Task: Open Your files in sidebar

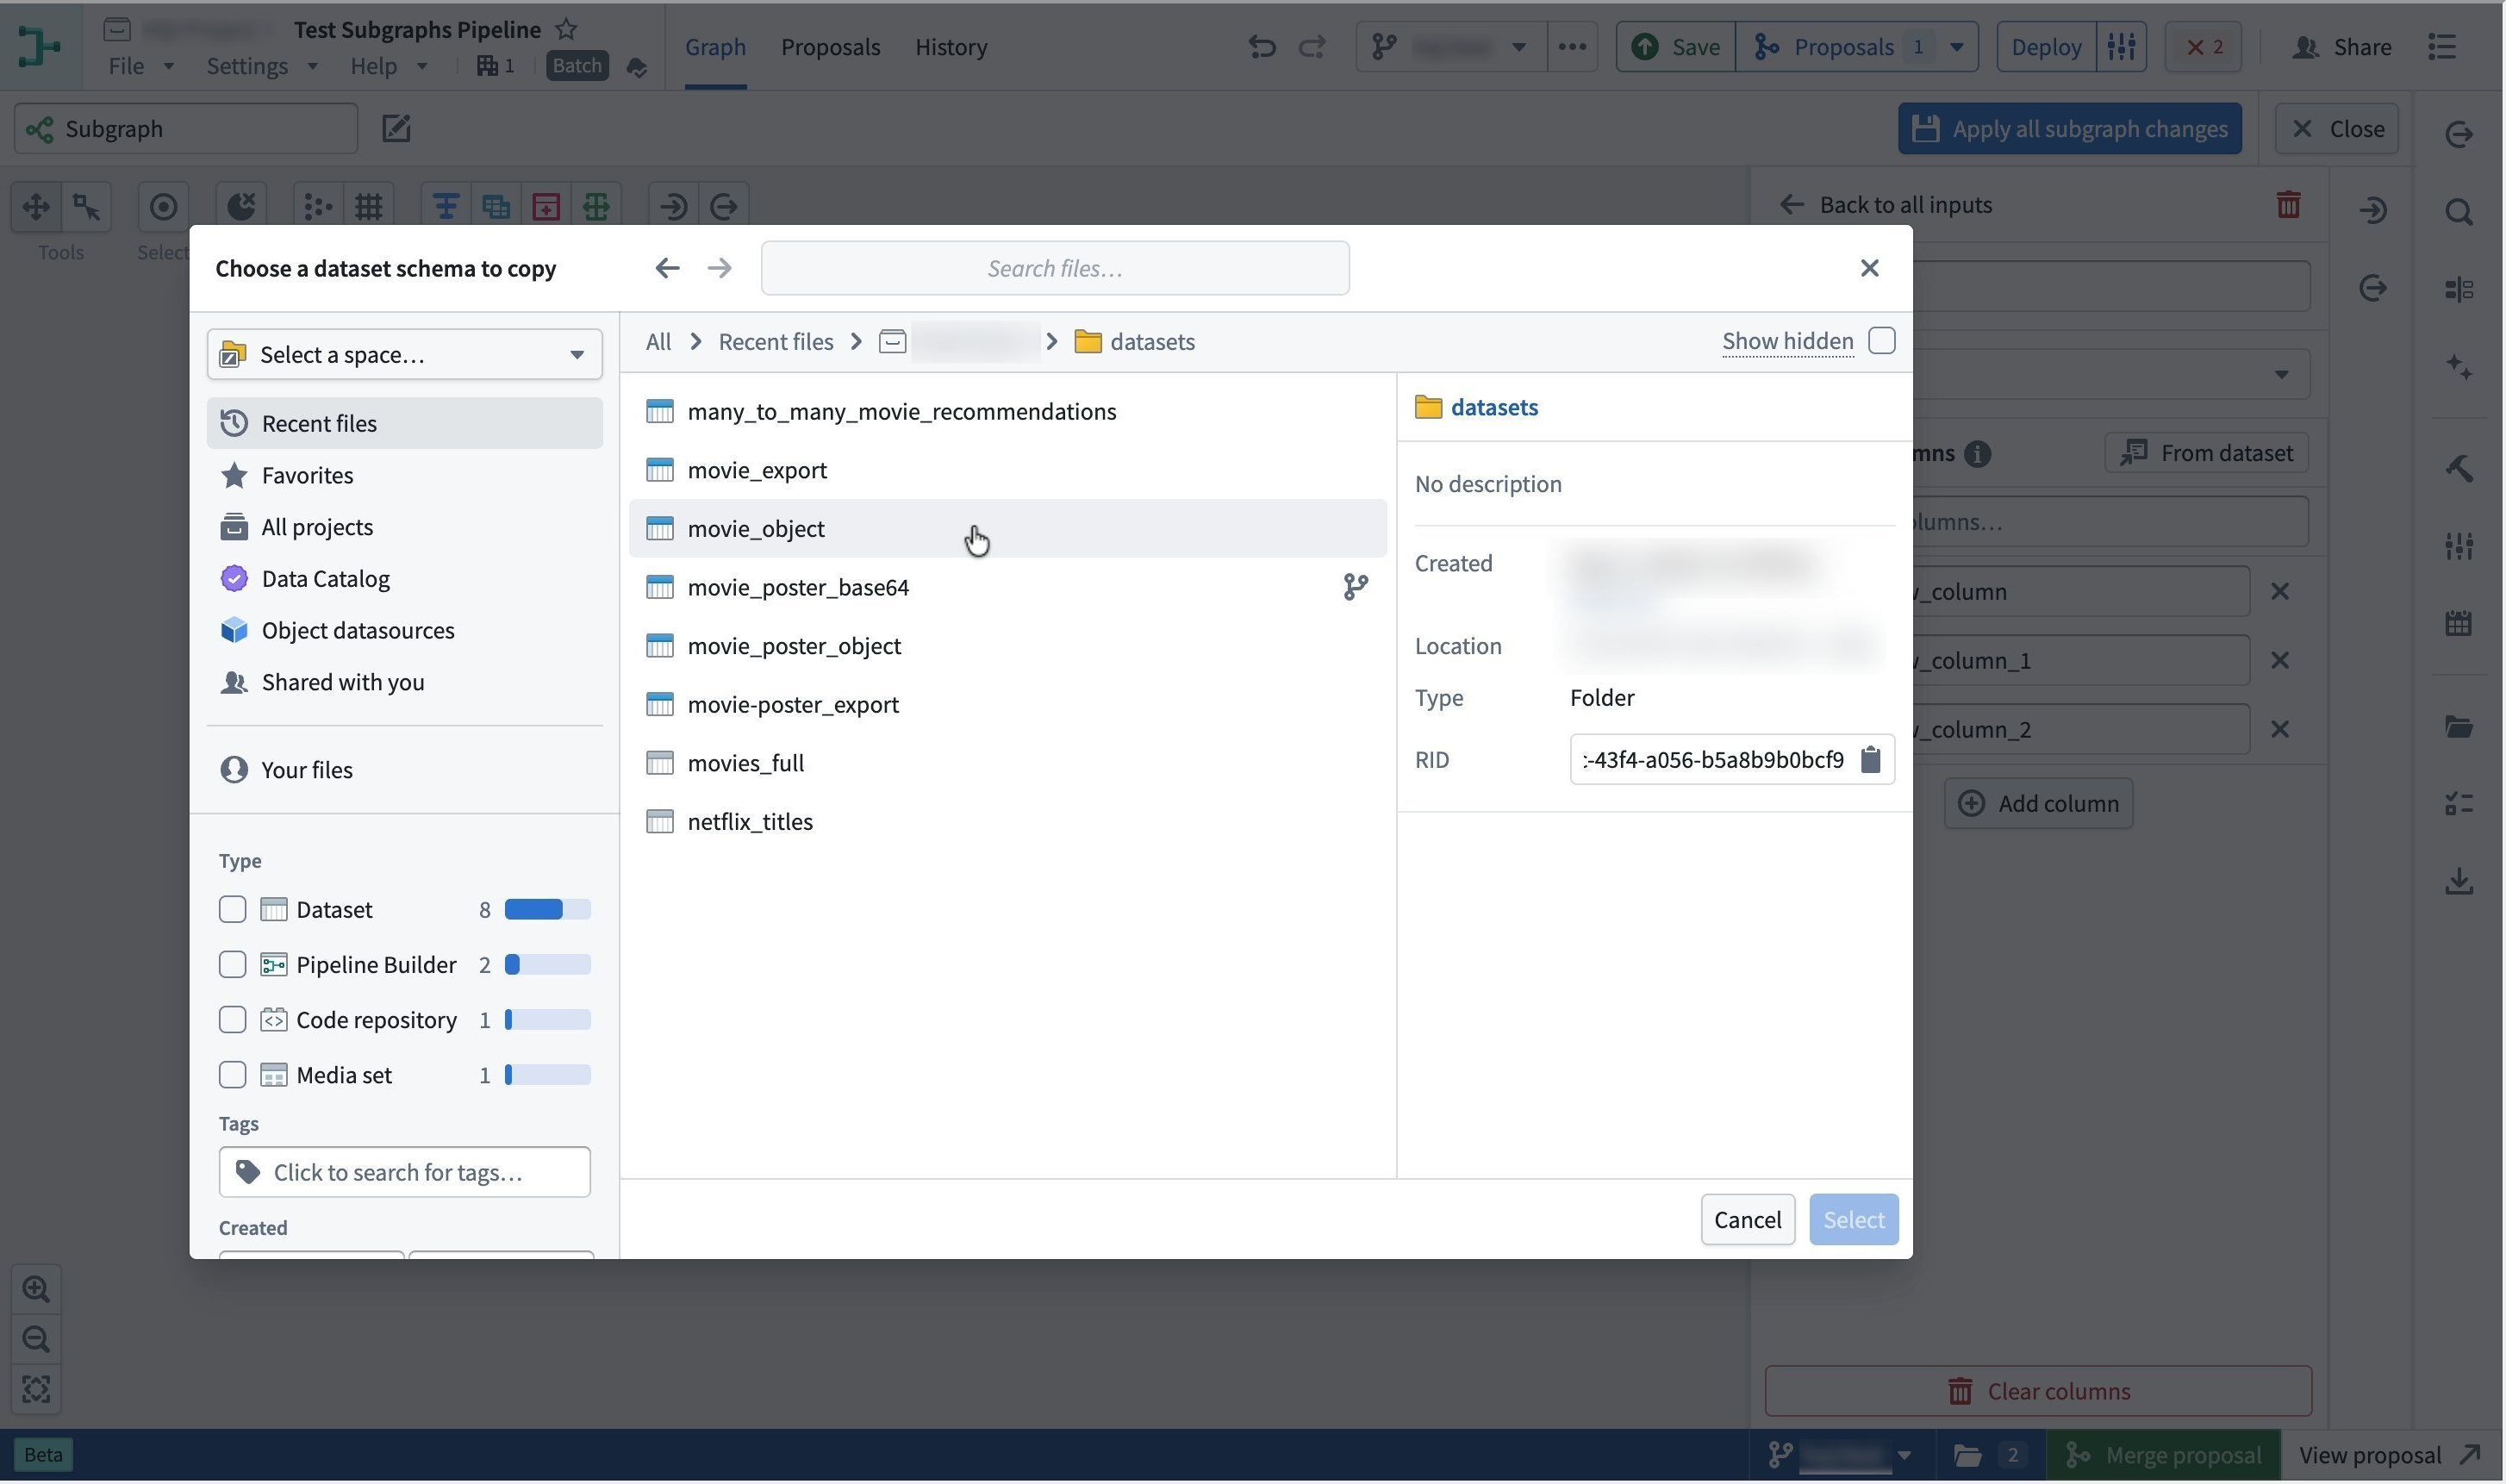Action: click(404, 771)
